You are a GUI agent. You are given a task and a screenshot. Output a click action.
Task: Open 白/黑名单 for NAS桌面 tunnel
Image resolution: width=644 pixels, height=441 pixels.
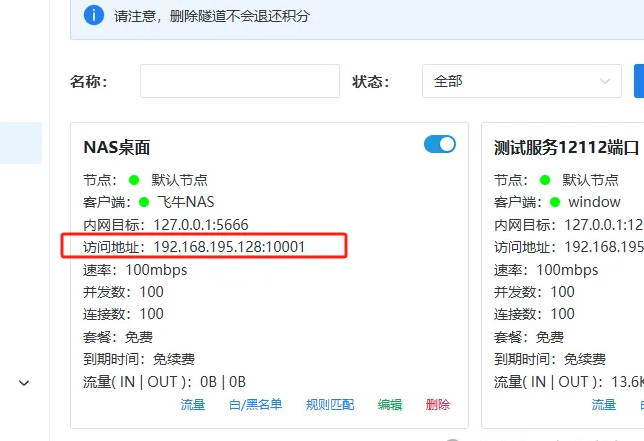[255, 404]
